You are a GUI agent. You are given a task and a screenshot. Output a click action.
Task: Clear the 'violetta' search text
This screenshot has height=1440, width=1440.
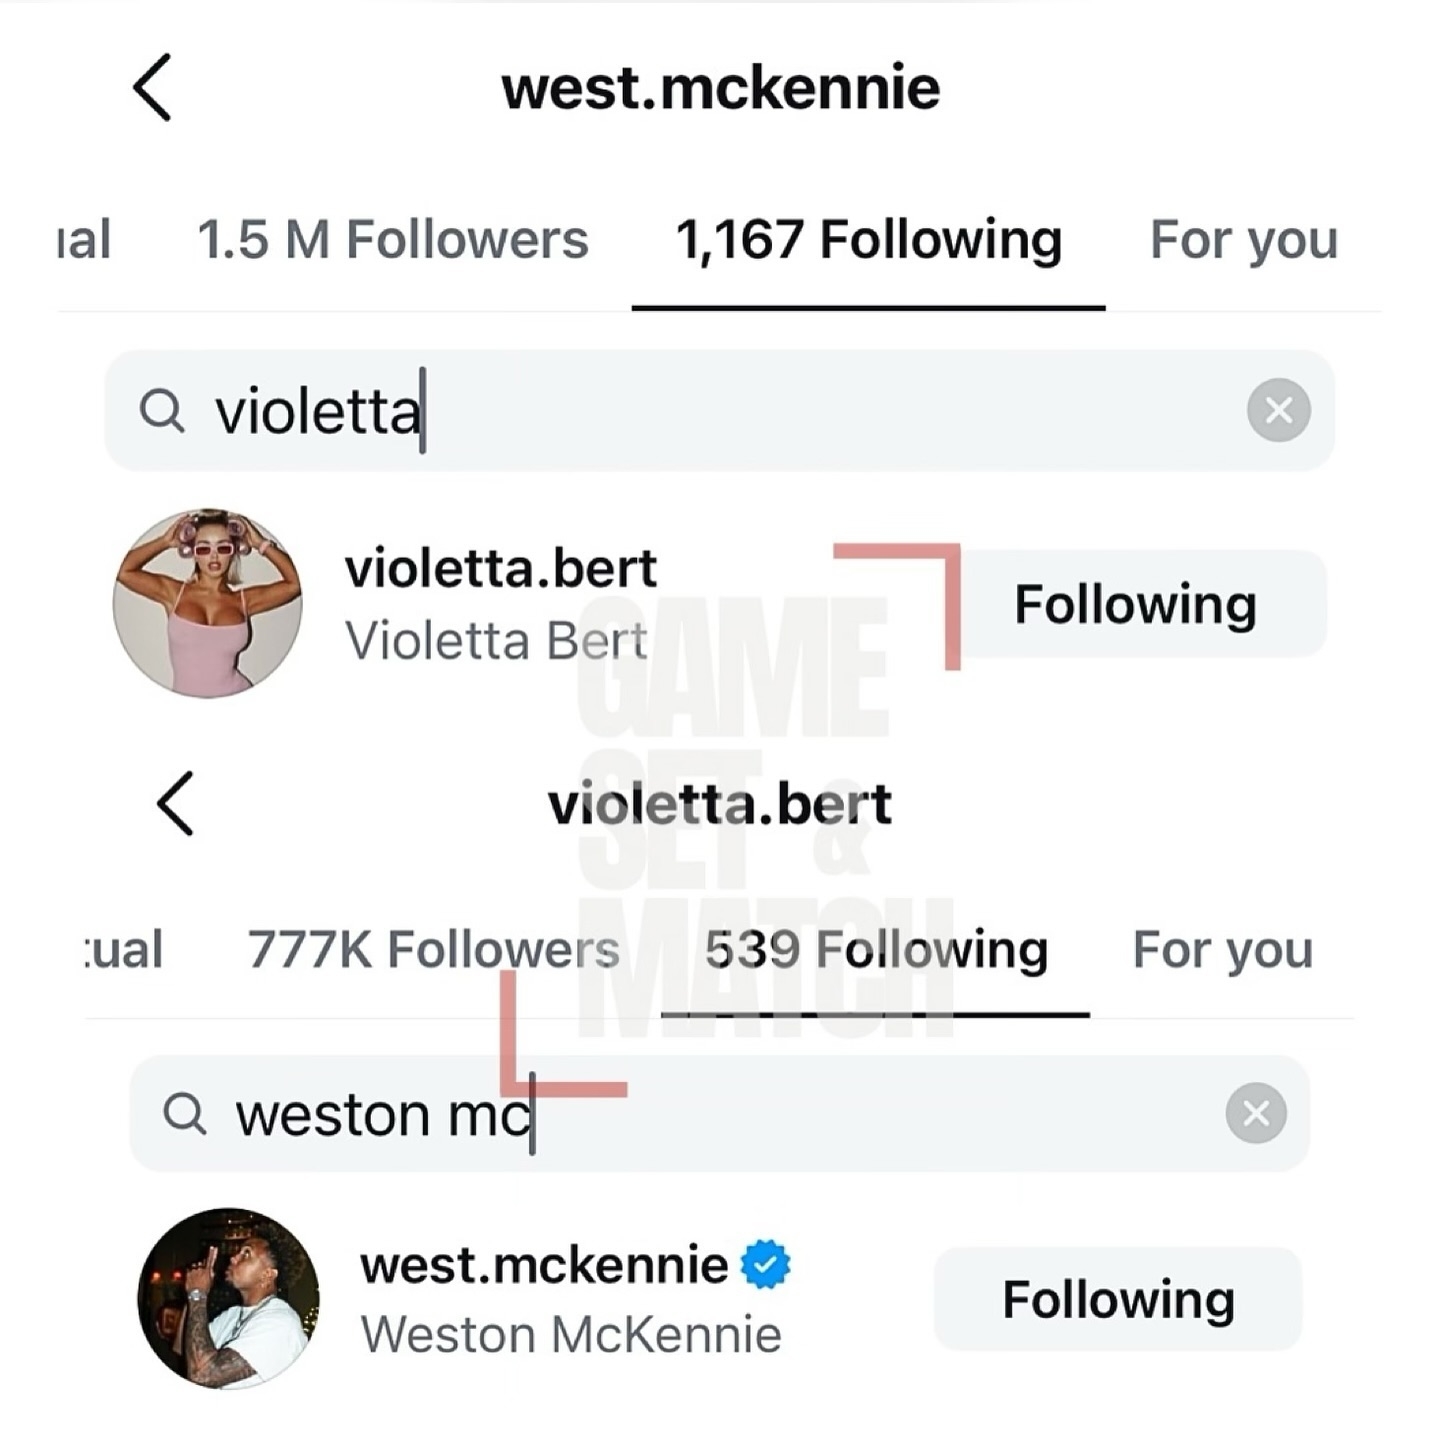click(x=1278, y=410)
